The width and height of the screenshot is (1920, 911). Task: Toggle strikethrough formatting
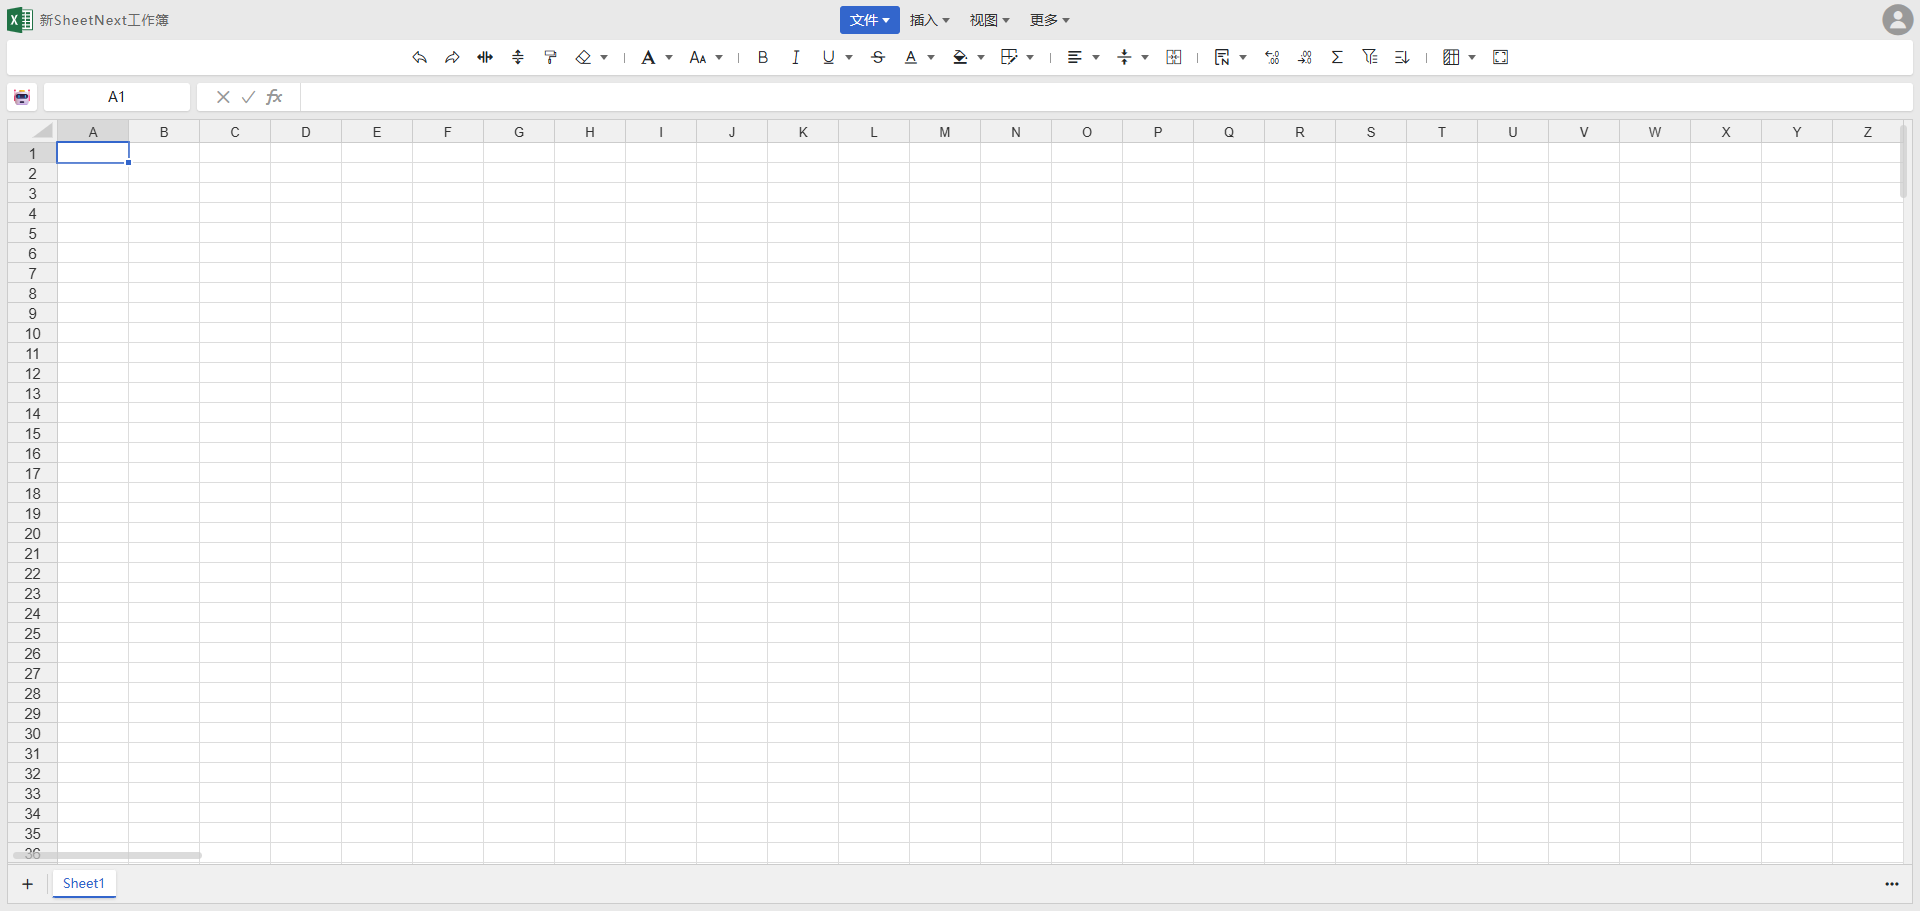click(x=878, y=58)
